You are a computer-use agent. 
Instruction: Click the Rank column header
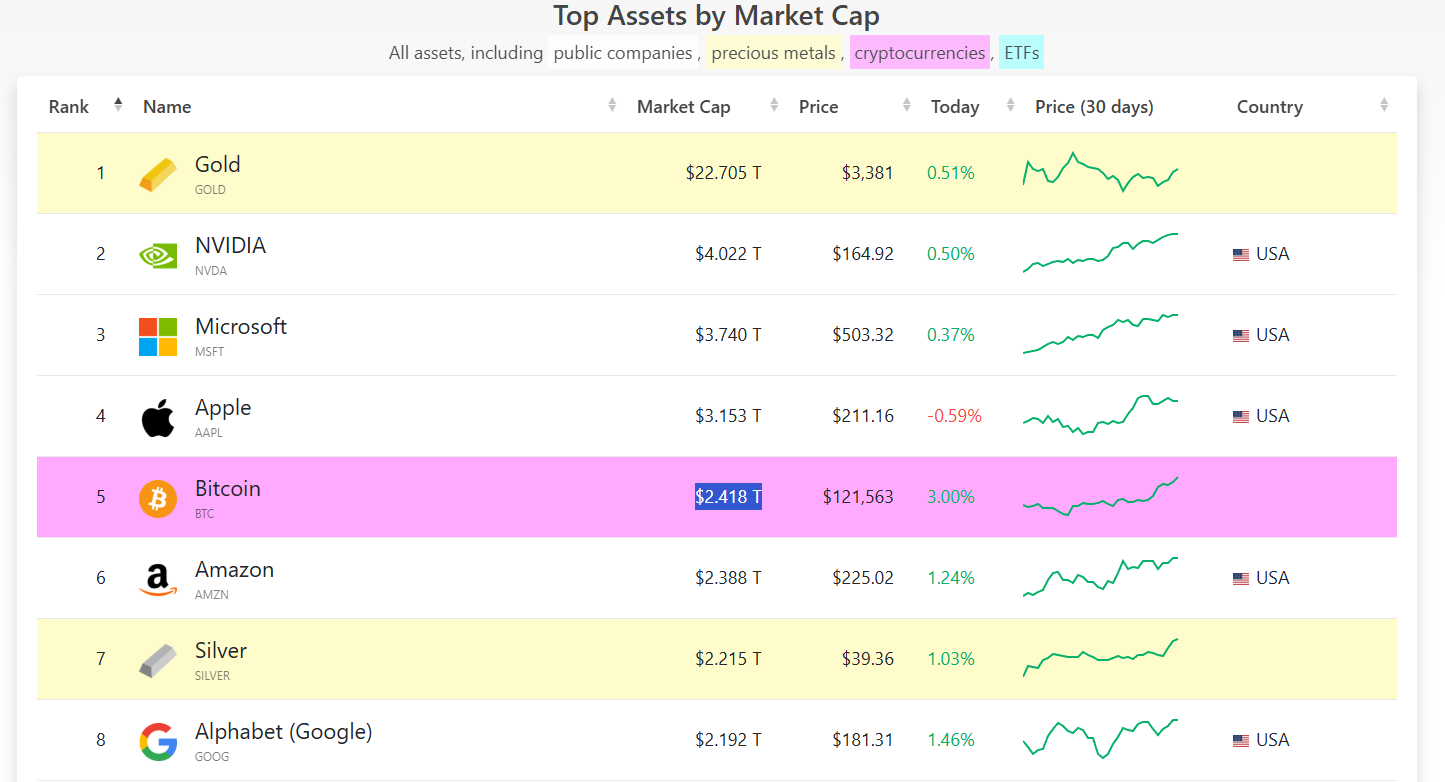coord(69,107)
